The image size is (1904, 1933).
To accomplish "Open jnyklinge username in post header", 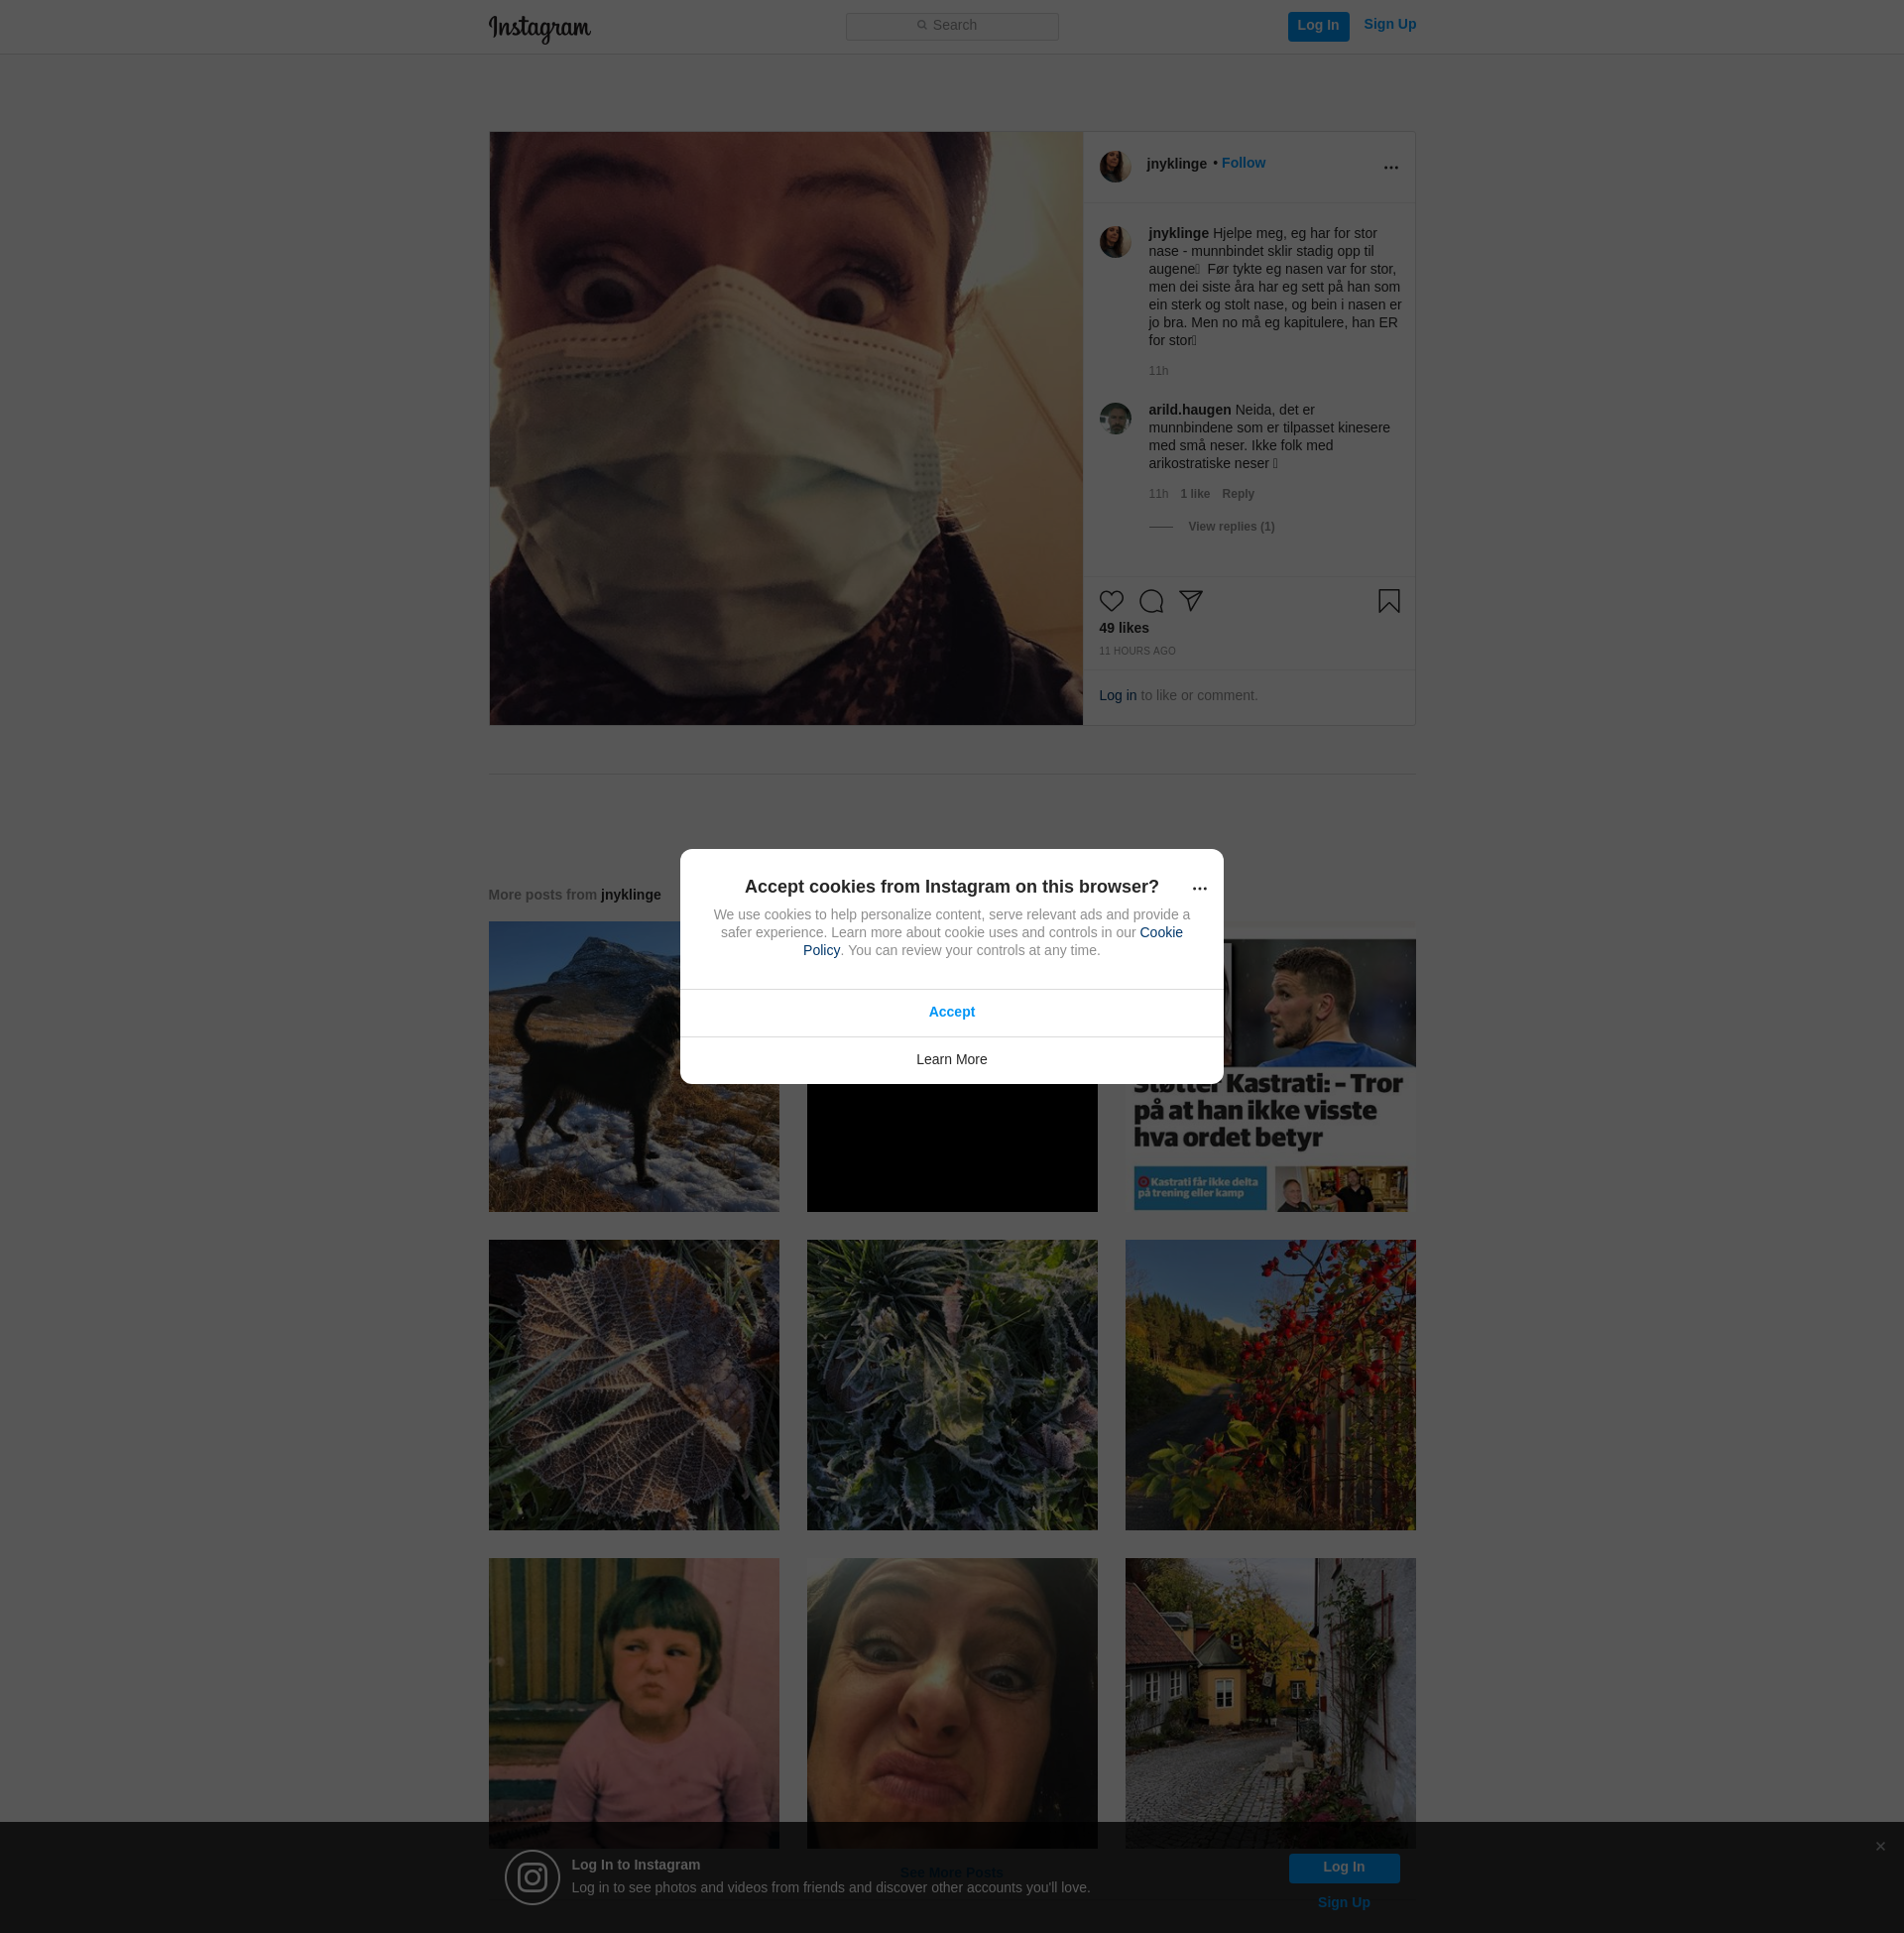I will tap(1176, 164).
